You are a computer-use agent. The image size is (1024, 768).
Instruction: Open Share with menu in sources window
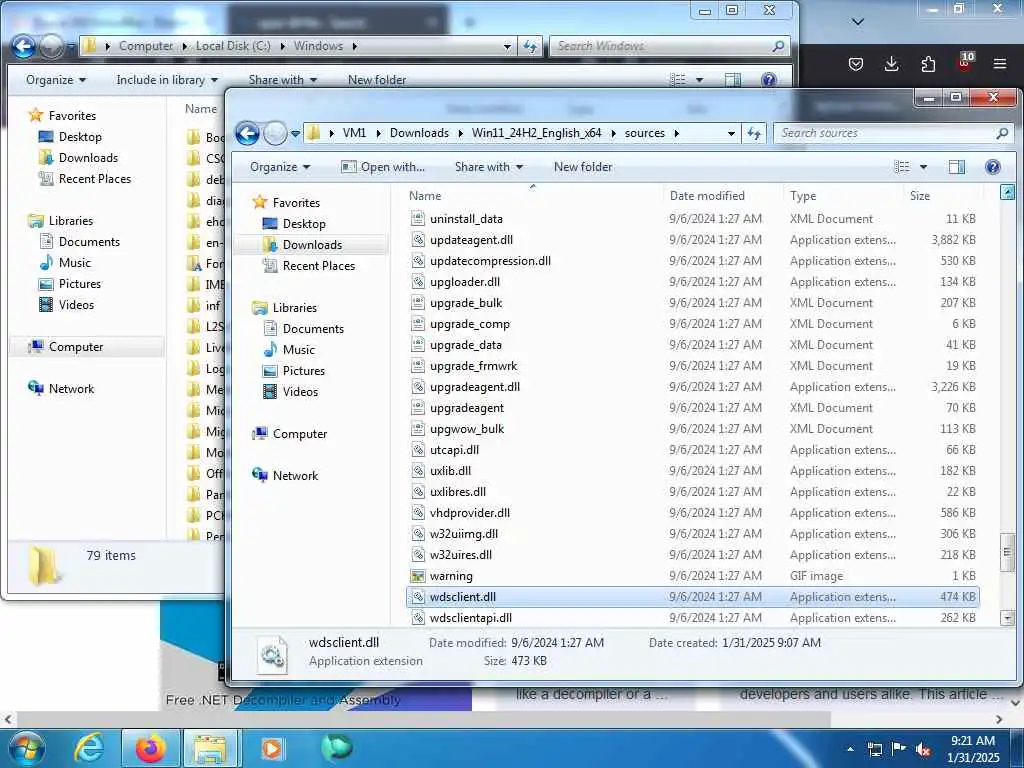pyautogui.click(x=489, y=167)
